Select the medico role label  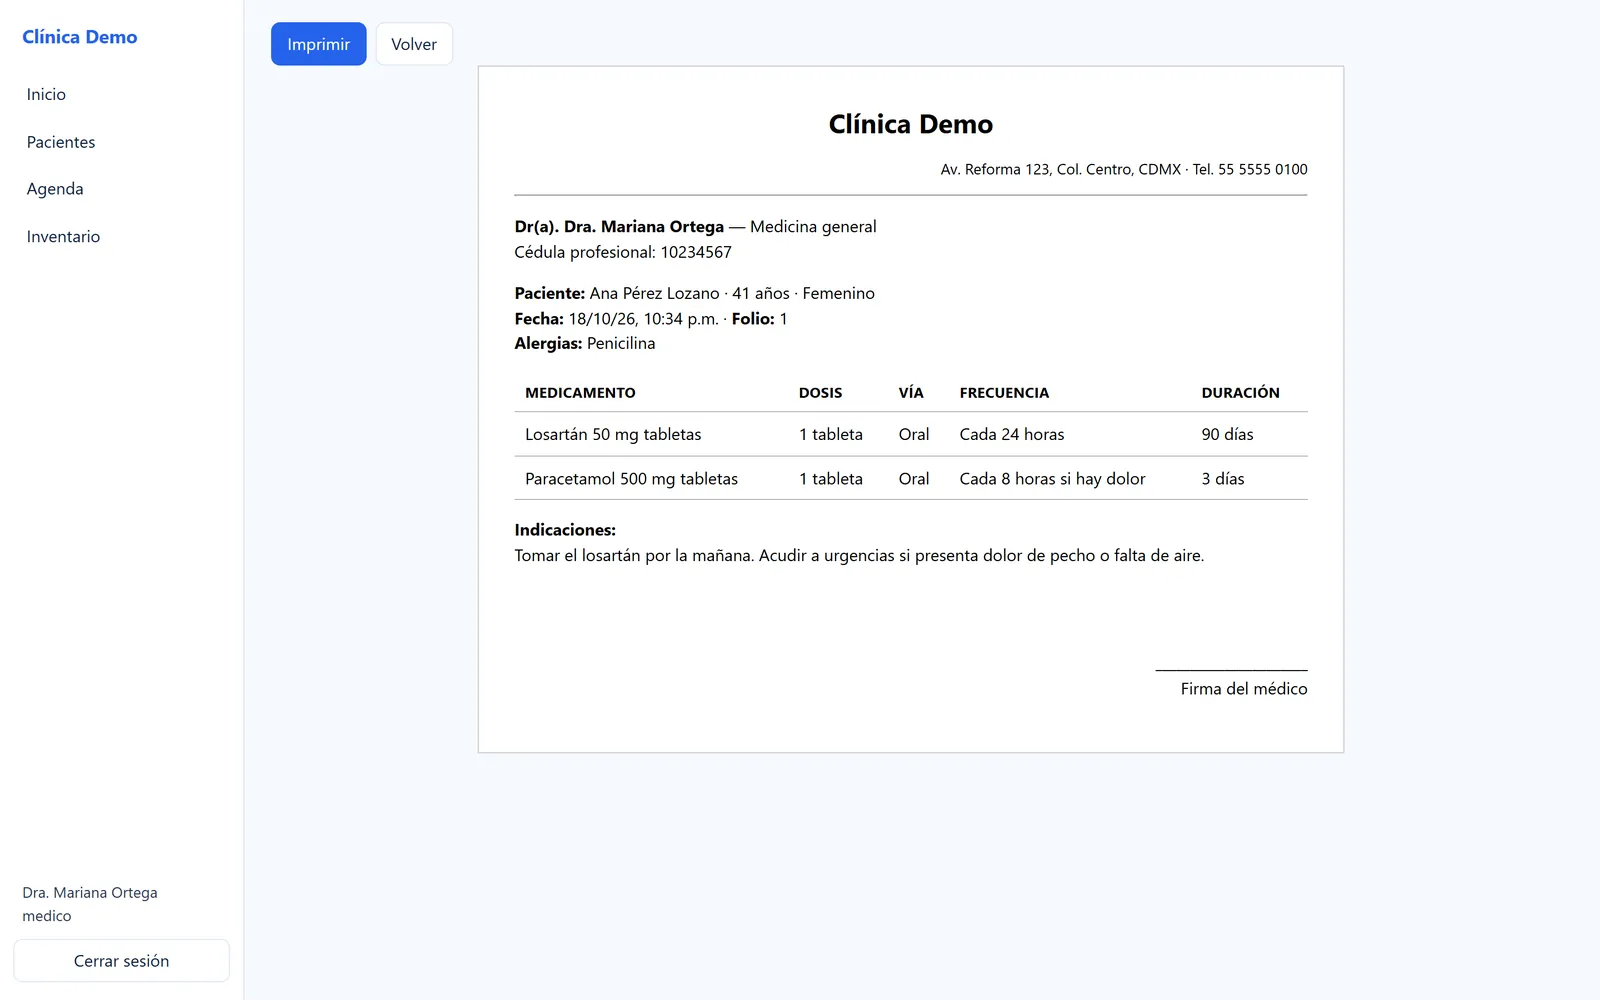coord(47,916)
